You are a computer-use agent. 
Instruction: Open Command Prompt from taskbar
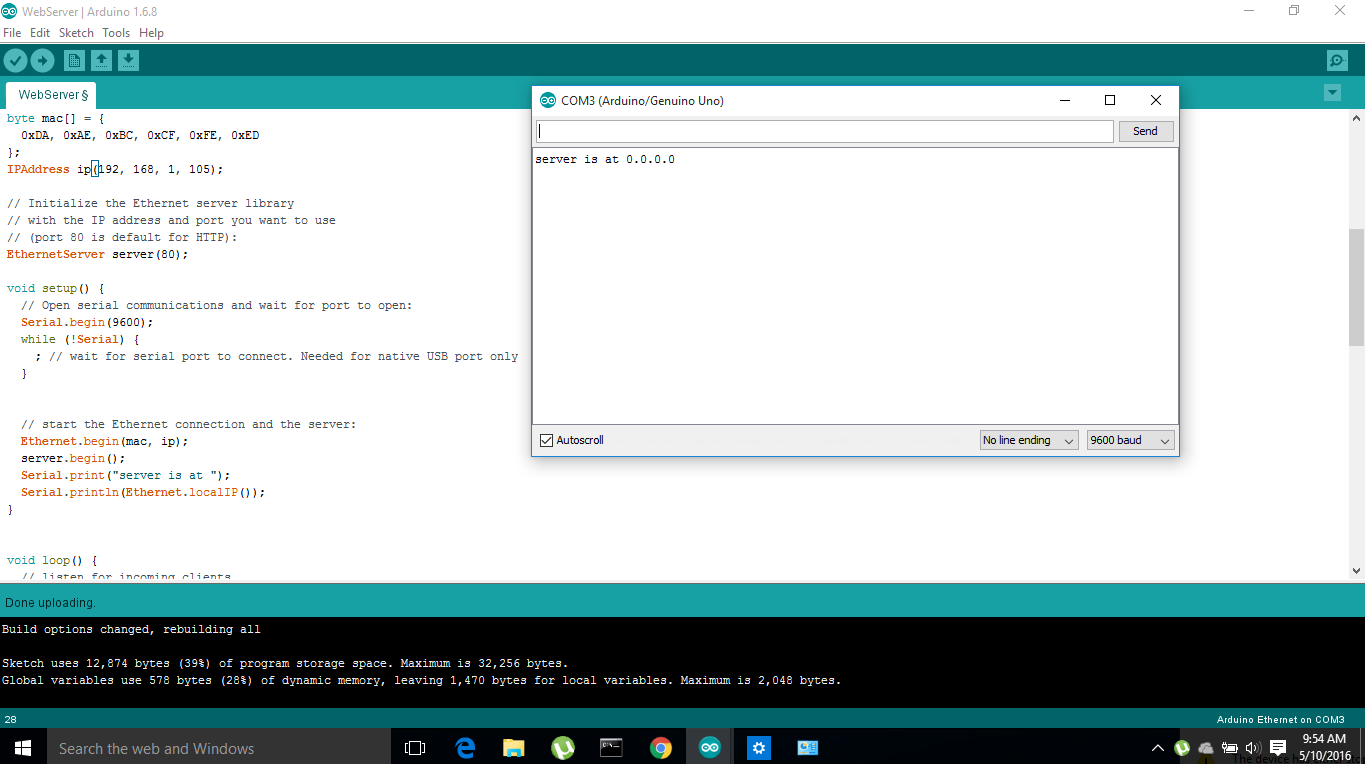click(612, 747)
